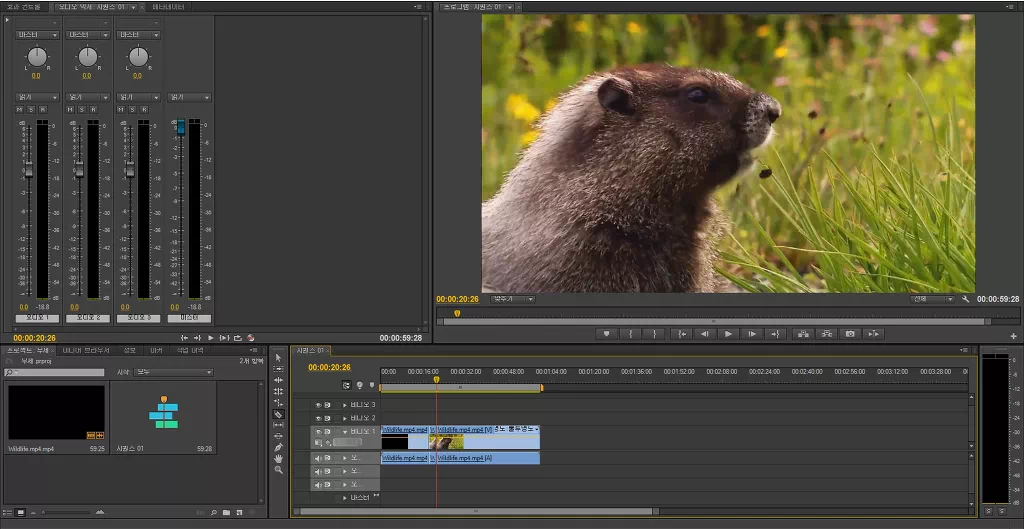Select the Track Select tool

279,369
